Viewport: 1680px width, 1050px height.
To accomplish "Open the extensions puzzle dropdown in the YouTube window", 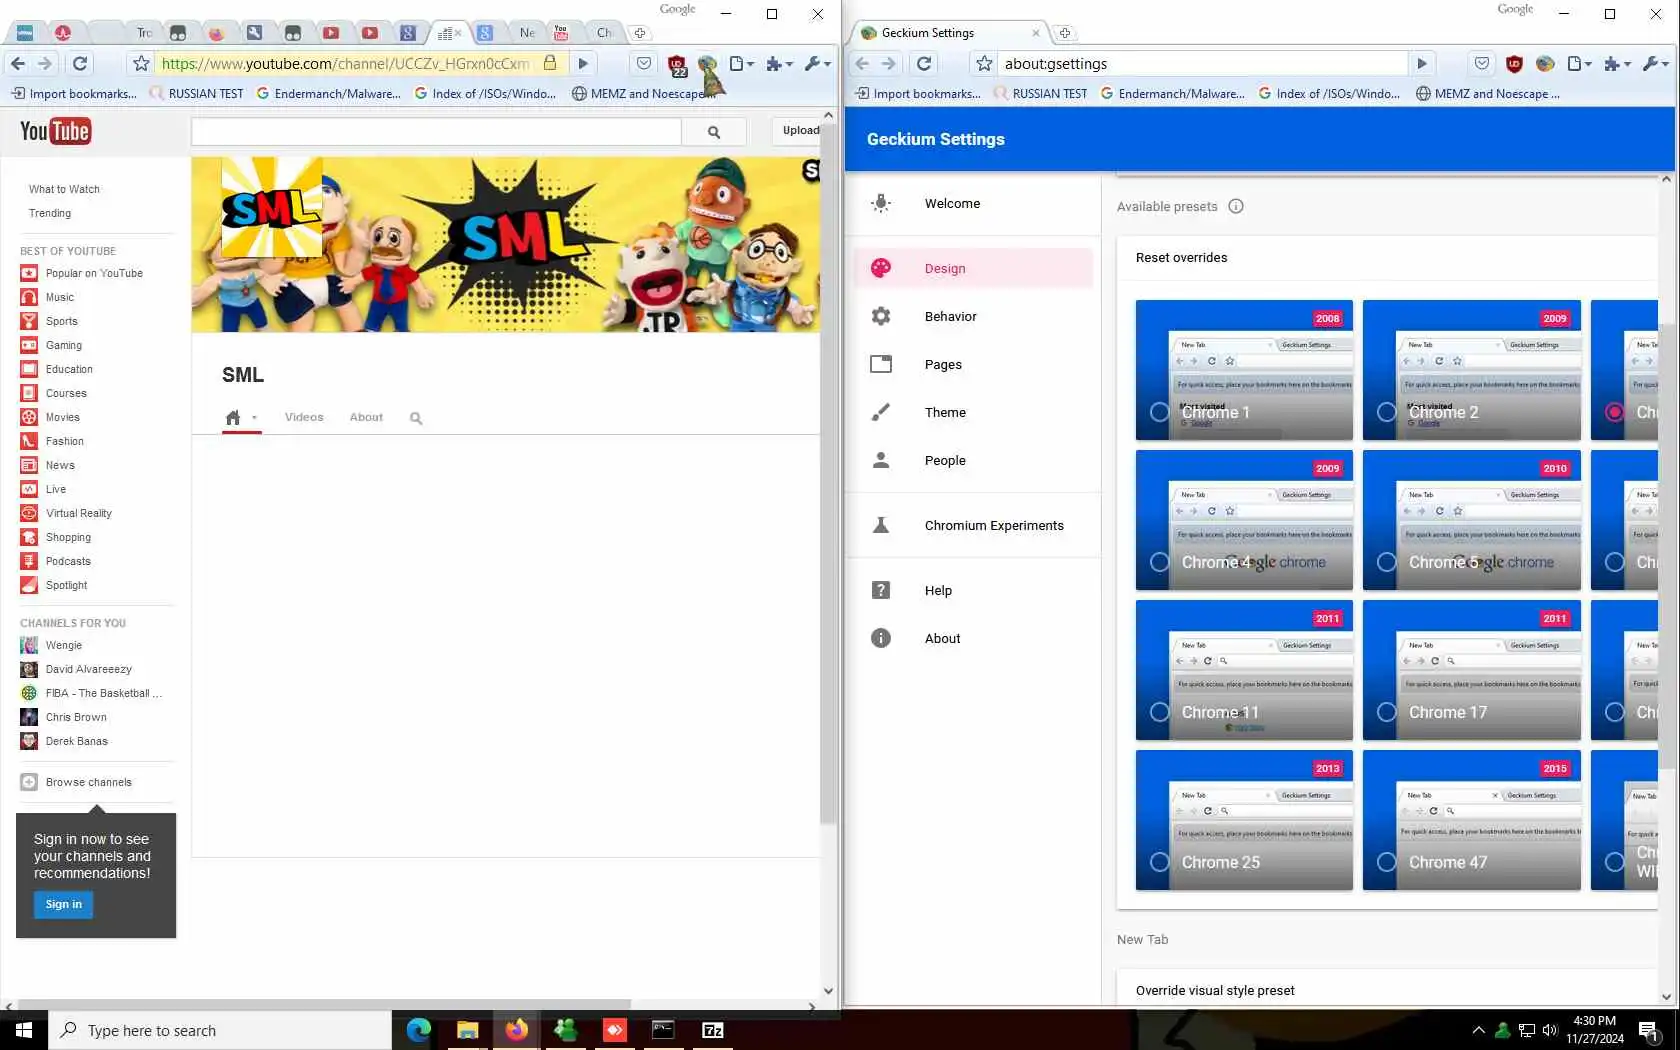I will (779, 64).
